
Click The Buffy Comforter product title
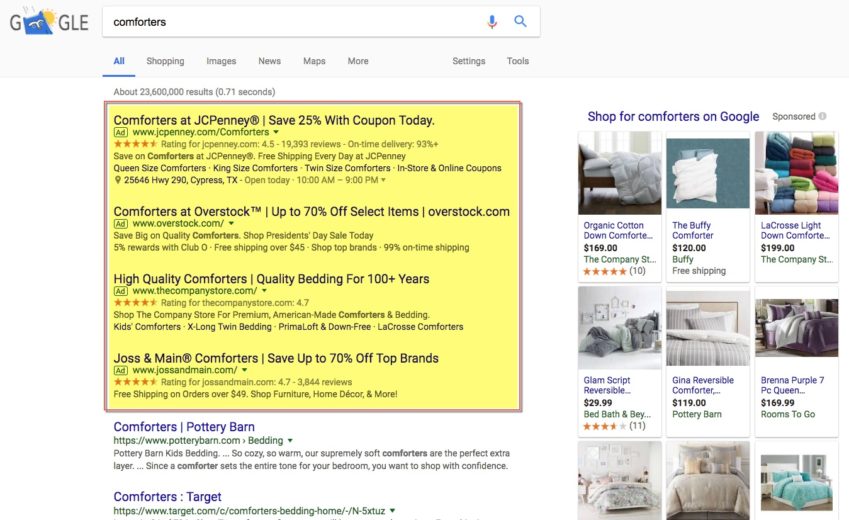coord(693,230)
